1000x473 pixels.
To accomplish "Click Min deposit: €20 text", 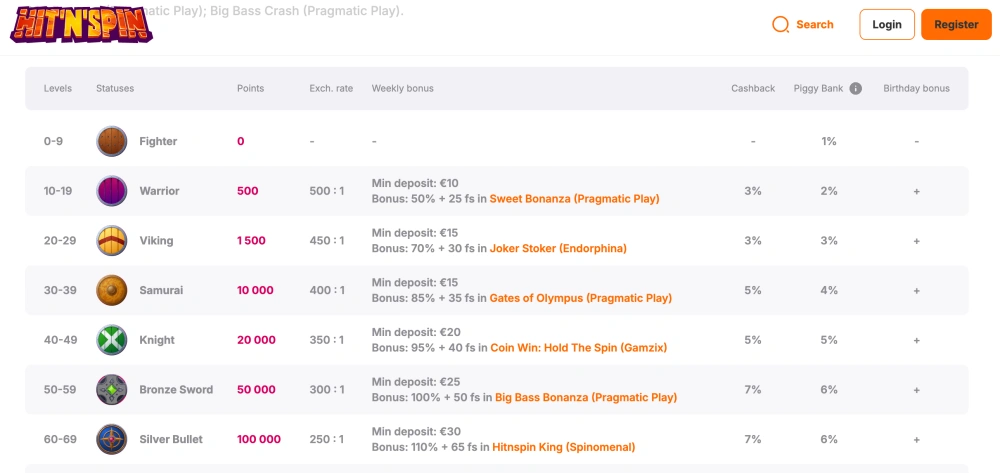I will (416, 333).
